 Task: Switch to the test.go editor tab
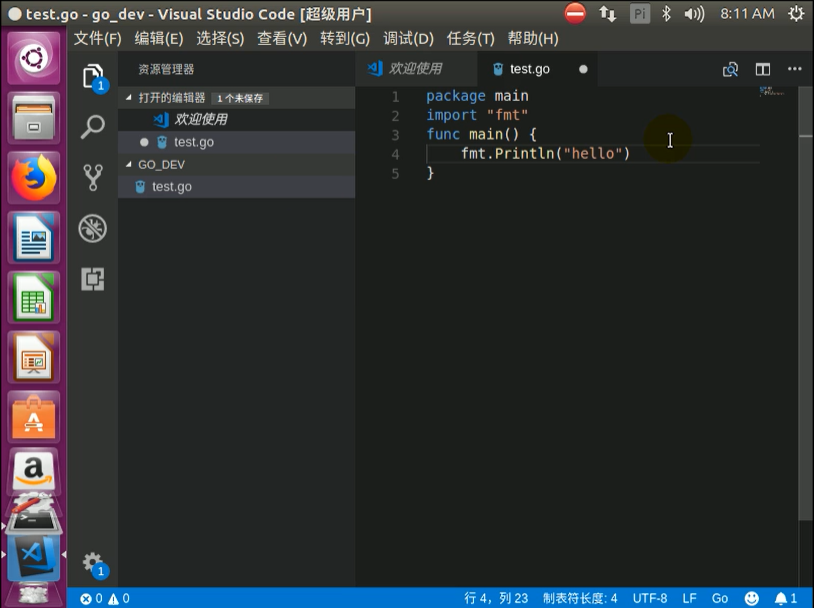tap(529, 69)
